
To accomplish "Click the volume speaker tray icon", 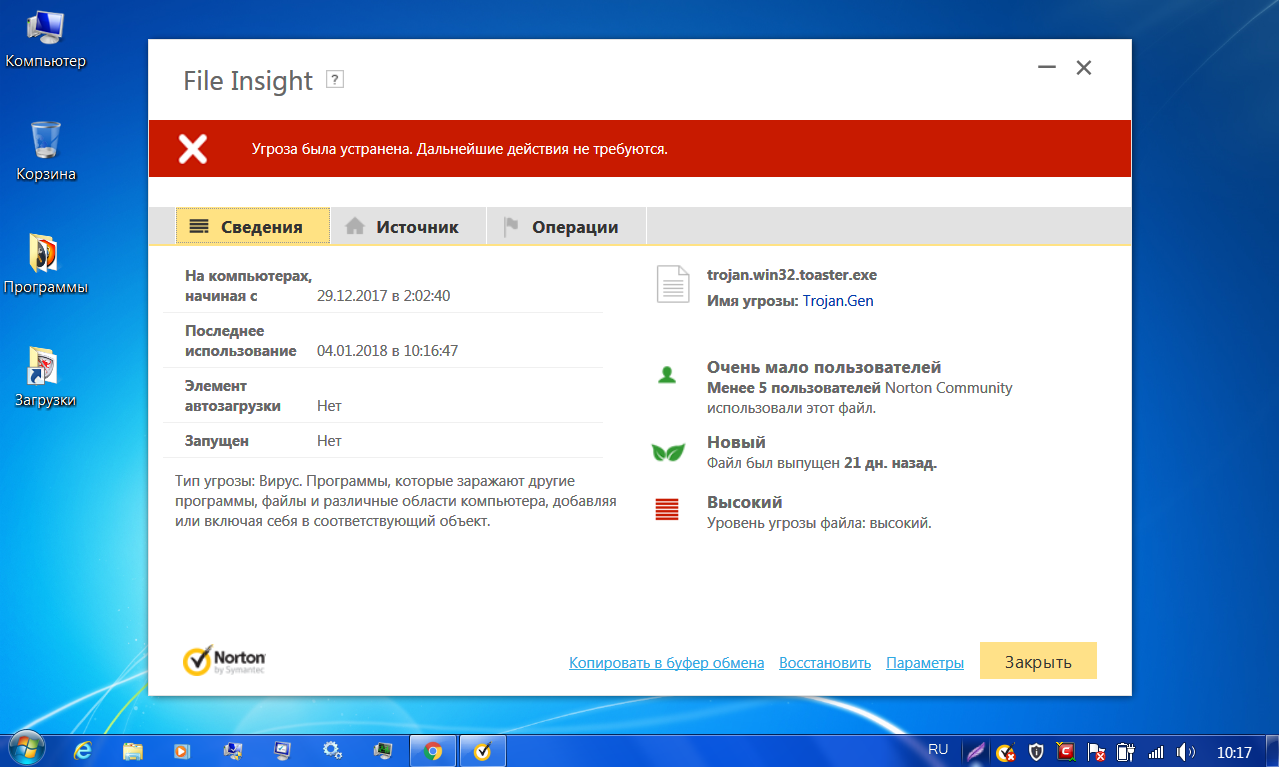I will coord(1186,751).
